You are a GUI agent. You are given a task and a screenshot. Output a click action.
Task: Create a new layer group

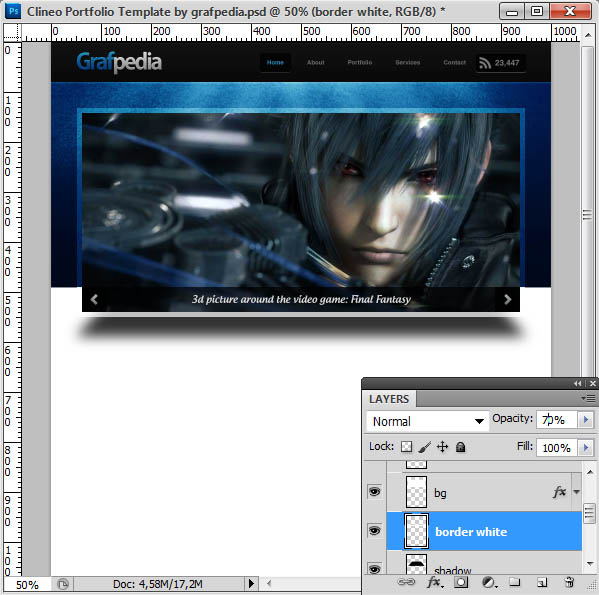[x=515, y=582]
